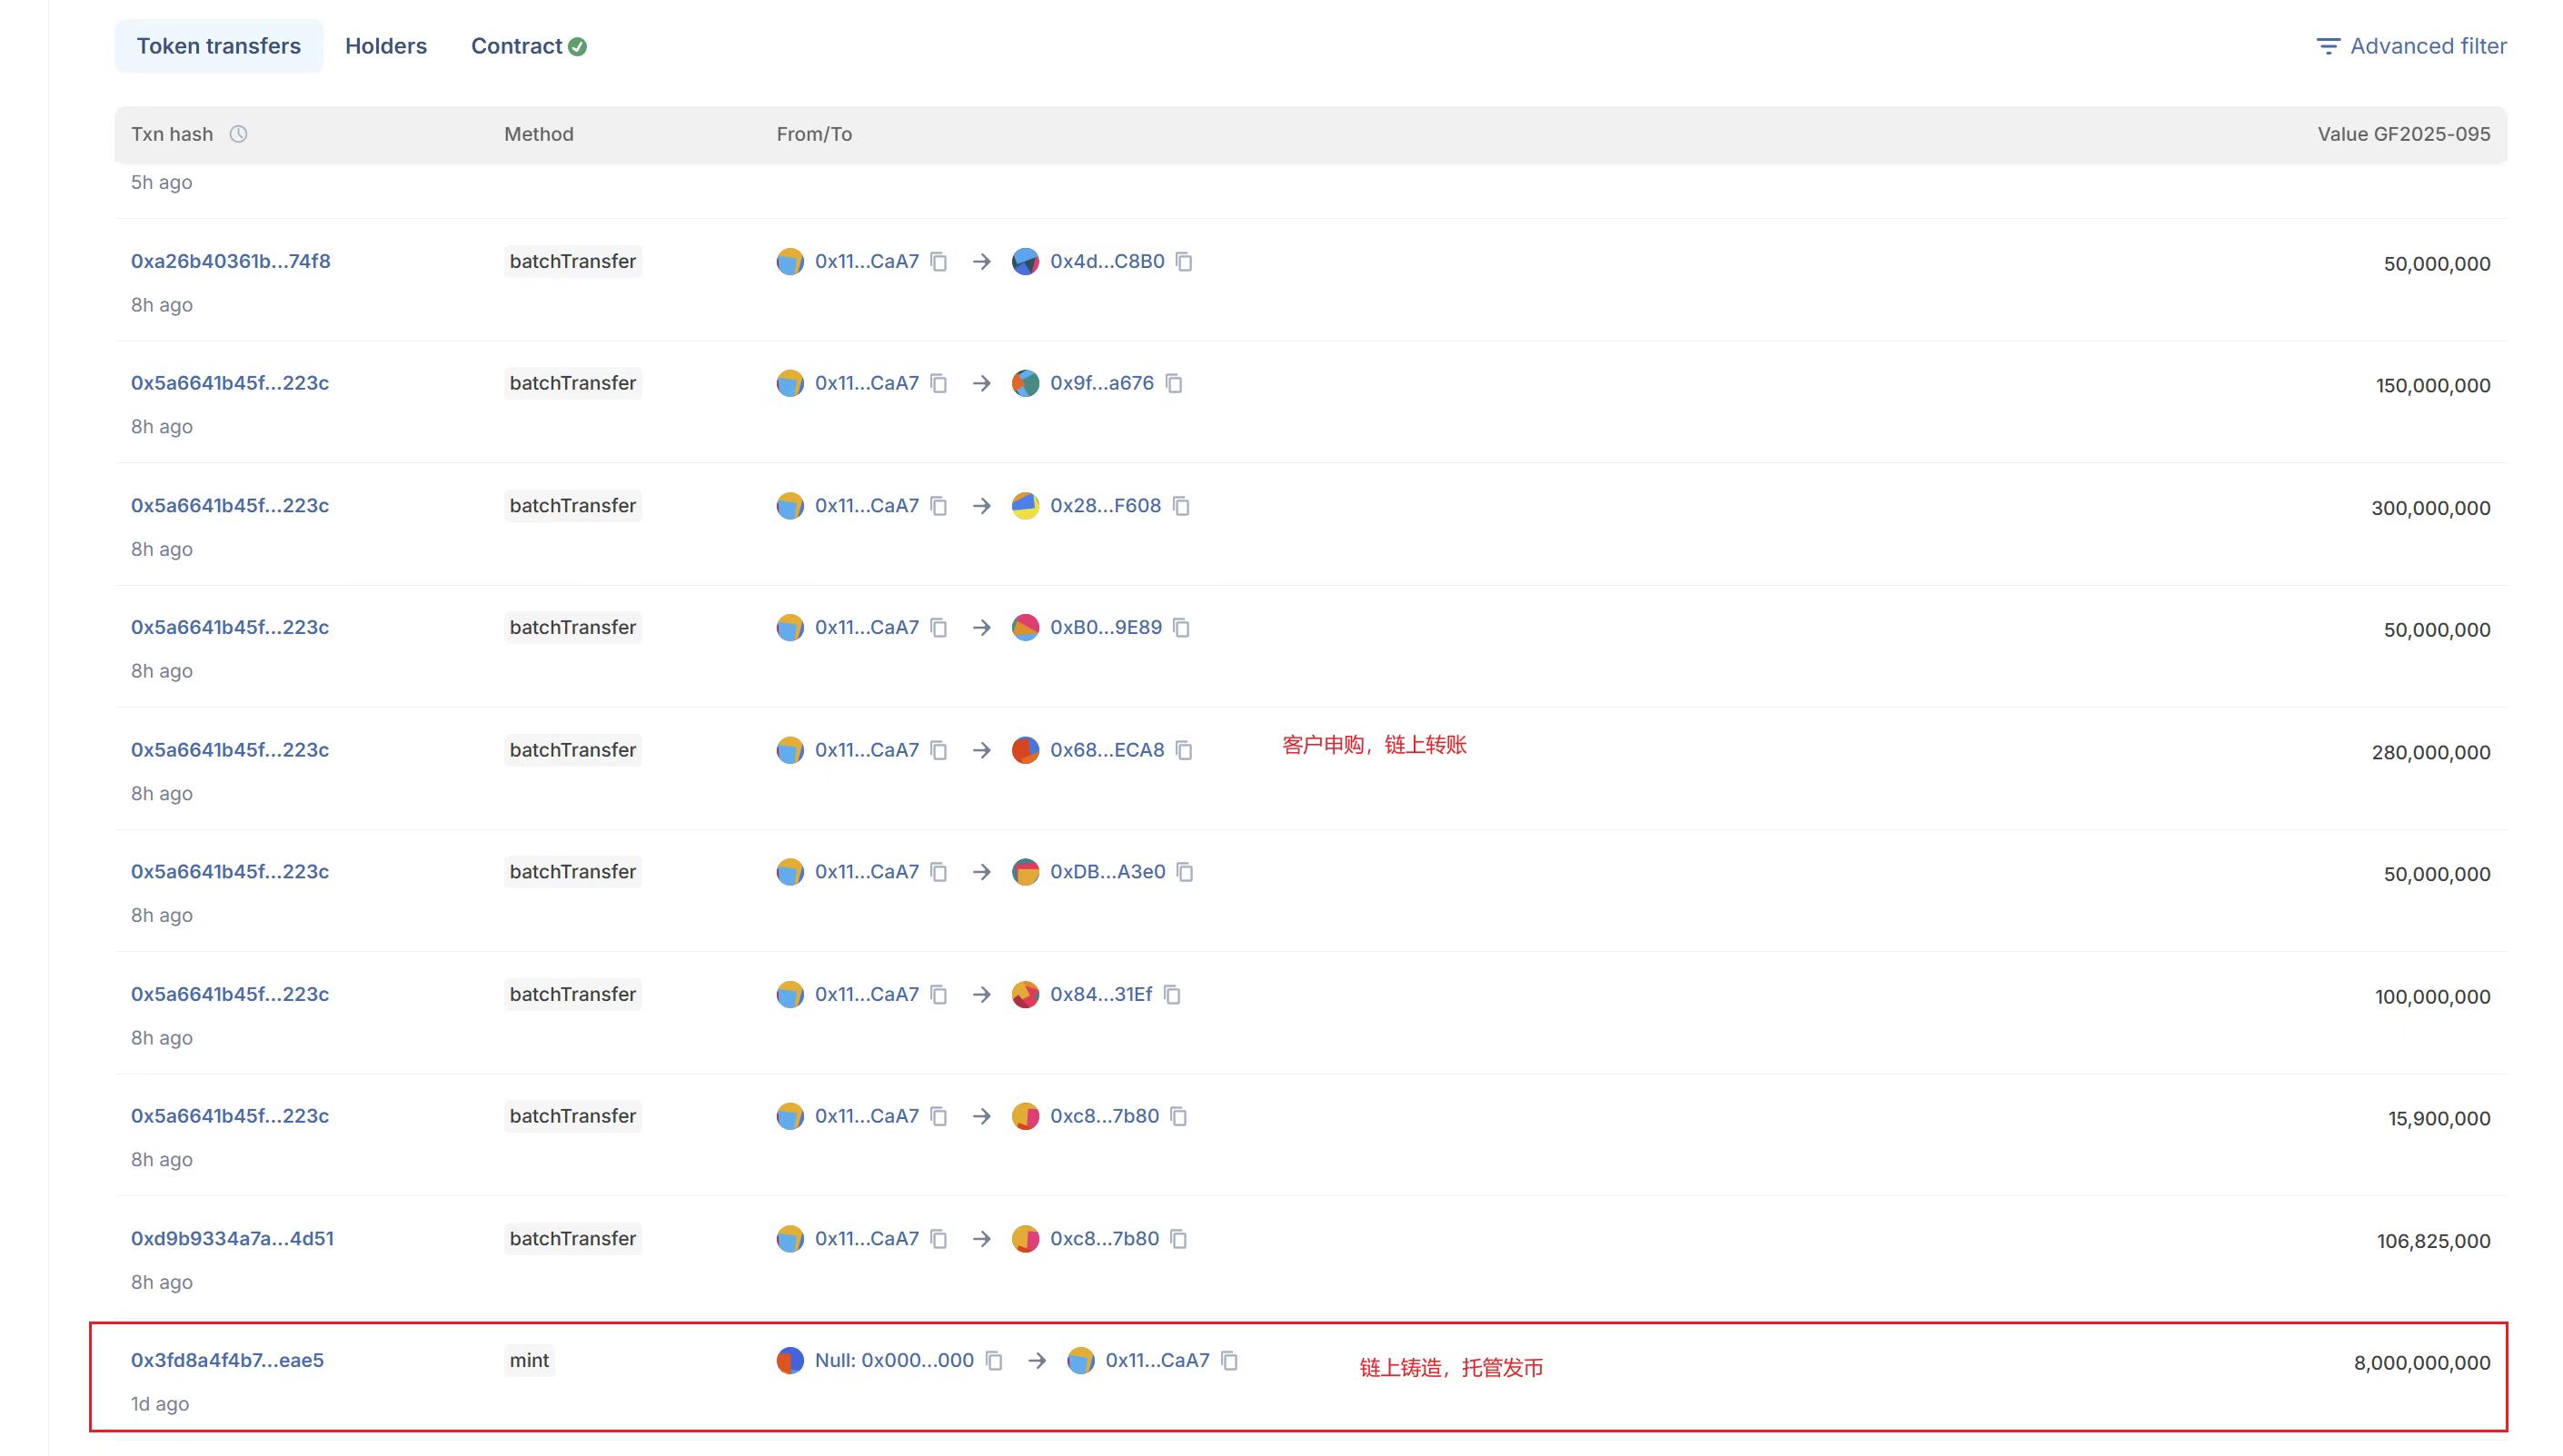Open transaction 0xa26b40361b...74f8
Viewport: 2563px width, 1456px height.
click(x=231, y=261)
